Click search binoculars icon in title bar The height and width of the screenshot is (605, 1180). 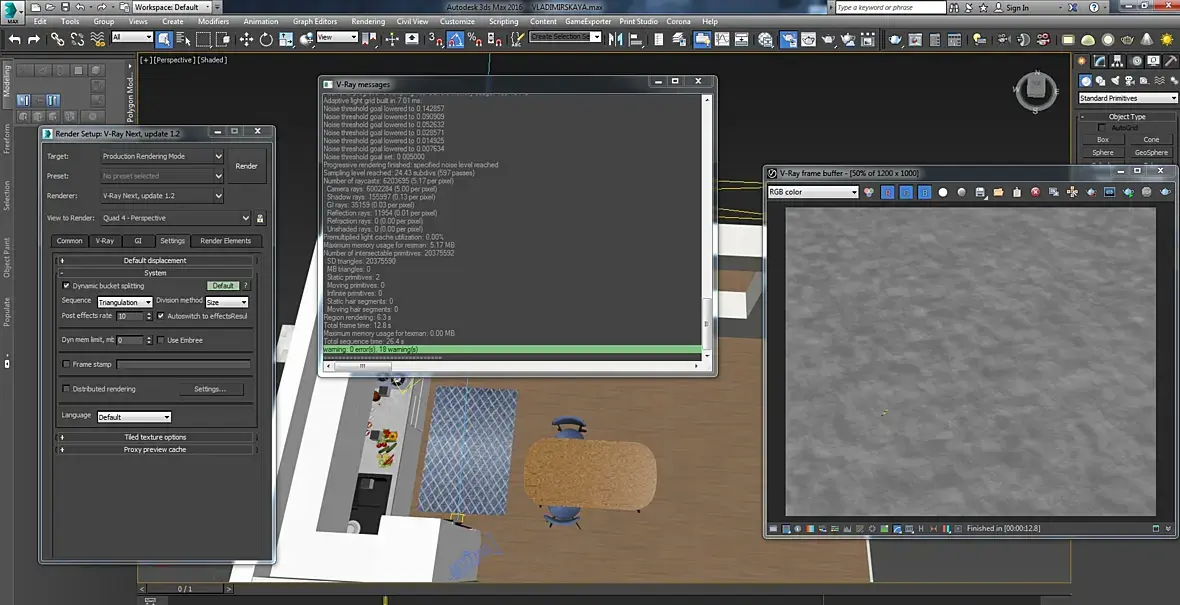coord(956,8)
